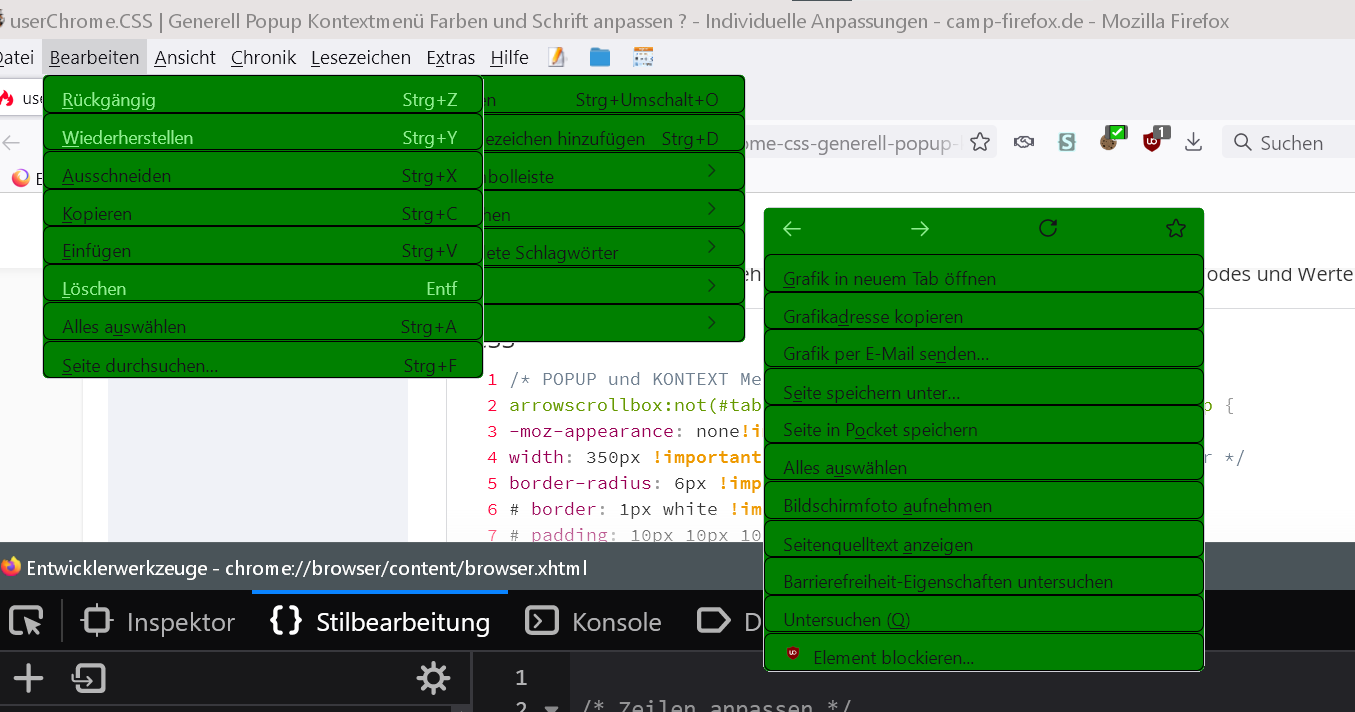The height and width of the screenshot is (712, 1355).
Task: Select Alles auswählen in the Bearbeiten menu
Action: pyautogui.click(x=263, y=322)
